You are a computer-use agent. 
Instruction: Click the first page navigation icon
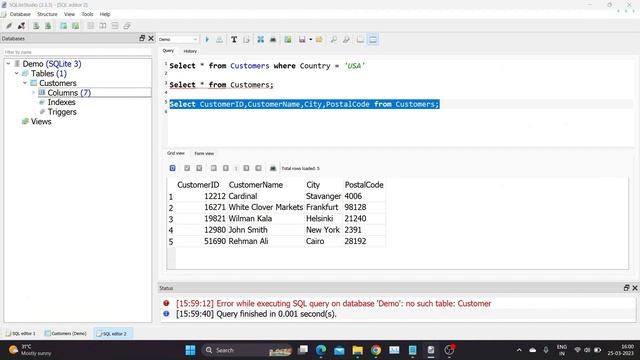click(x=213, y=168)
